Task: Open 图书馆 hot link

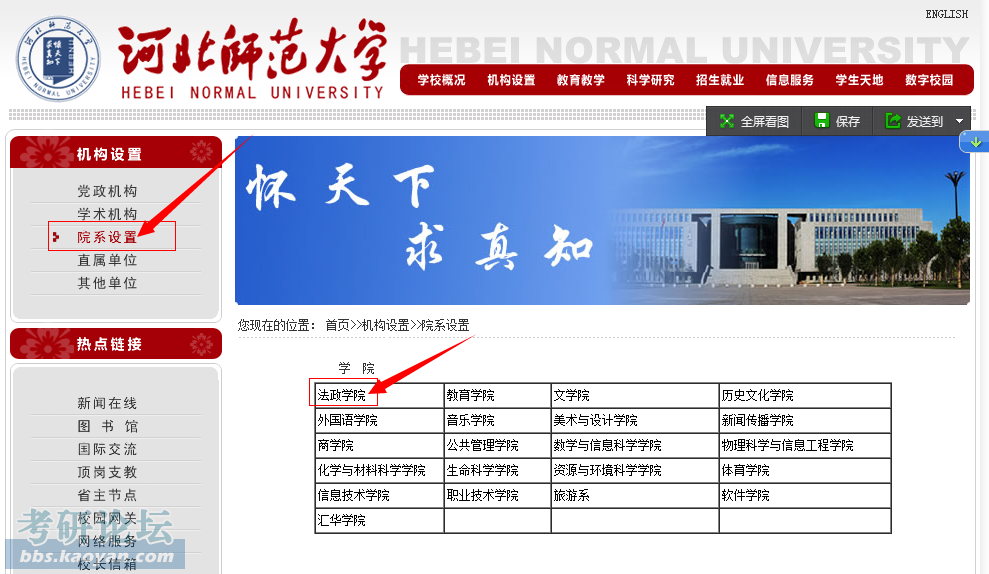Action: click(x=107, y=426)
